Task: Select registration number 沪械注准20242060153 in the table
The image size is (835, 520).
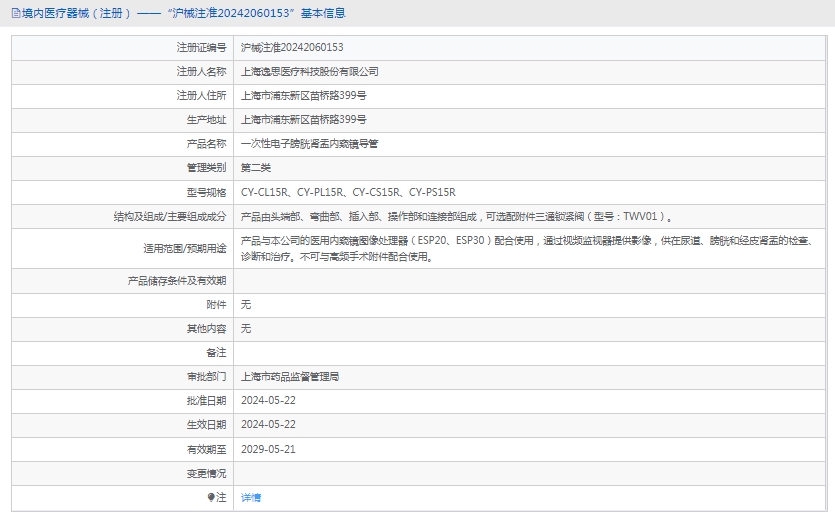Action: [292, 47]
